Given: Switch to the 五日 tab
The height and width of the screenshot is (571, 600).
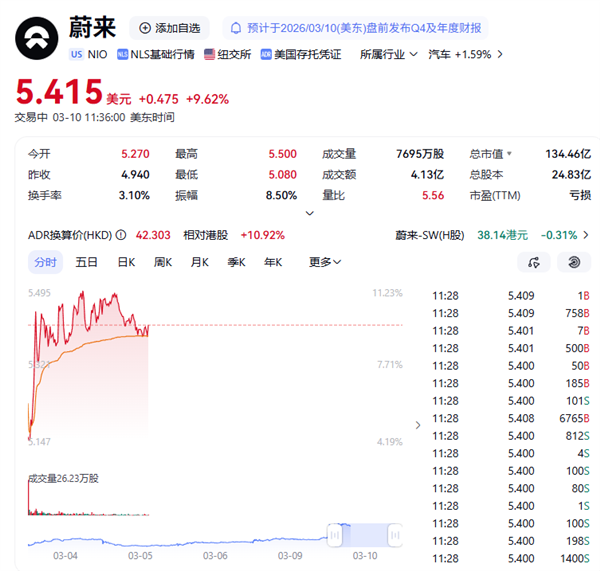Looking at the screenshot, I should [x=86, y=262].
